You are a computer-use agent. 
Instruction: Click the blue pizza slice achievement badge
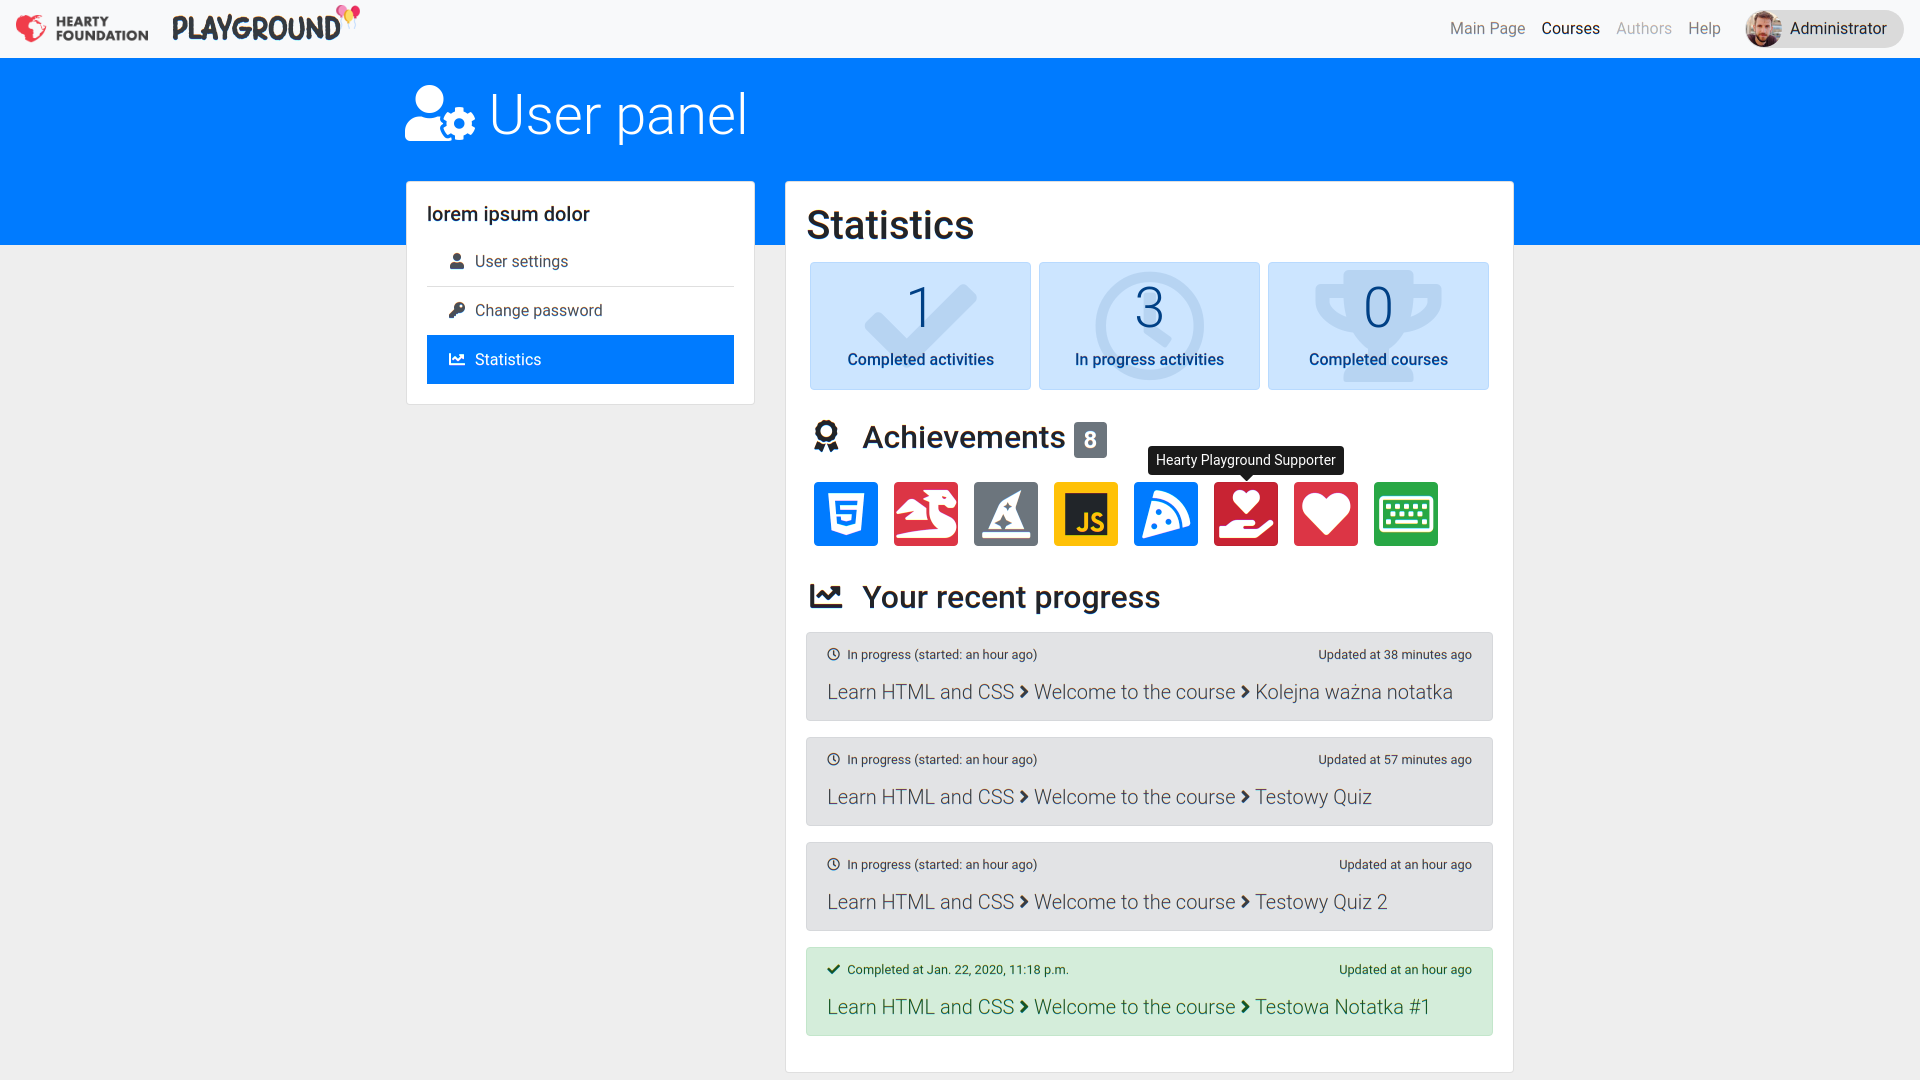click(1165, 514)
